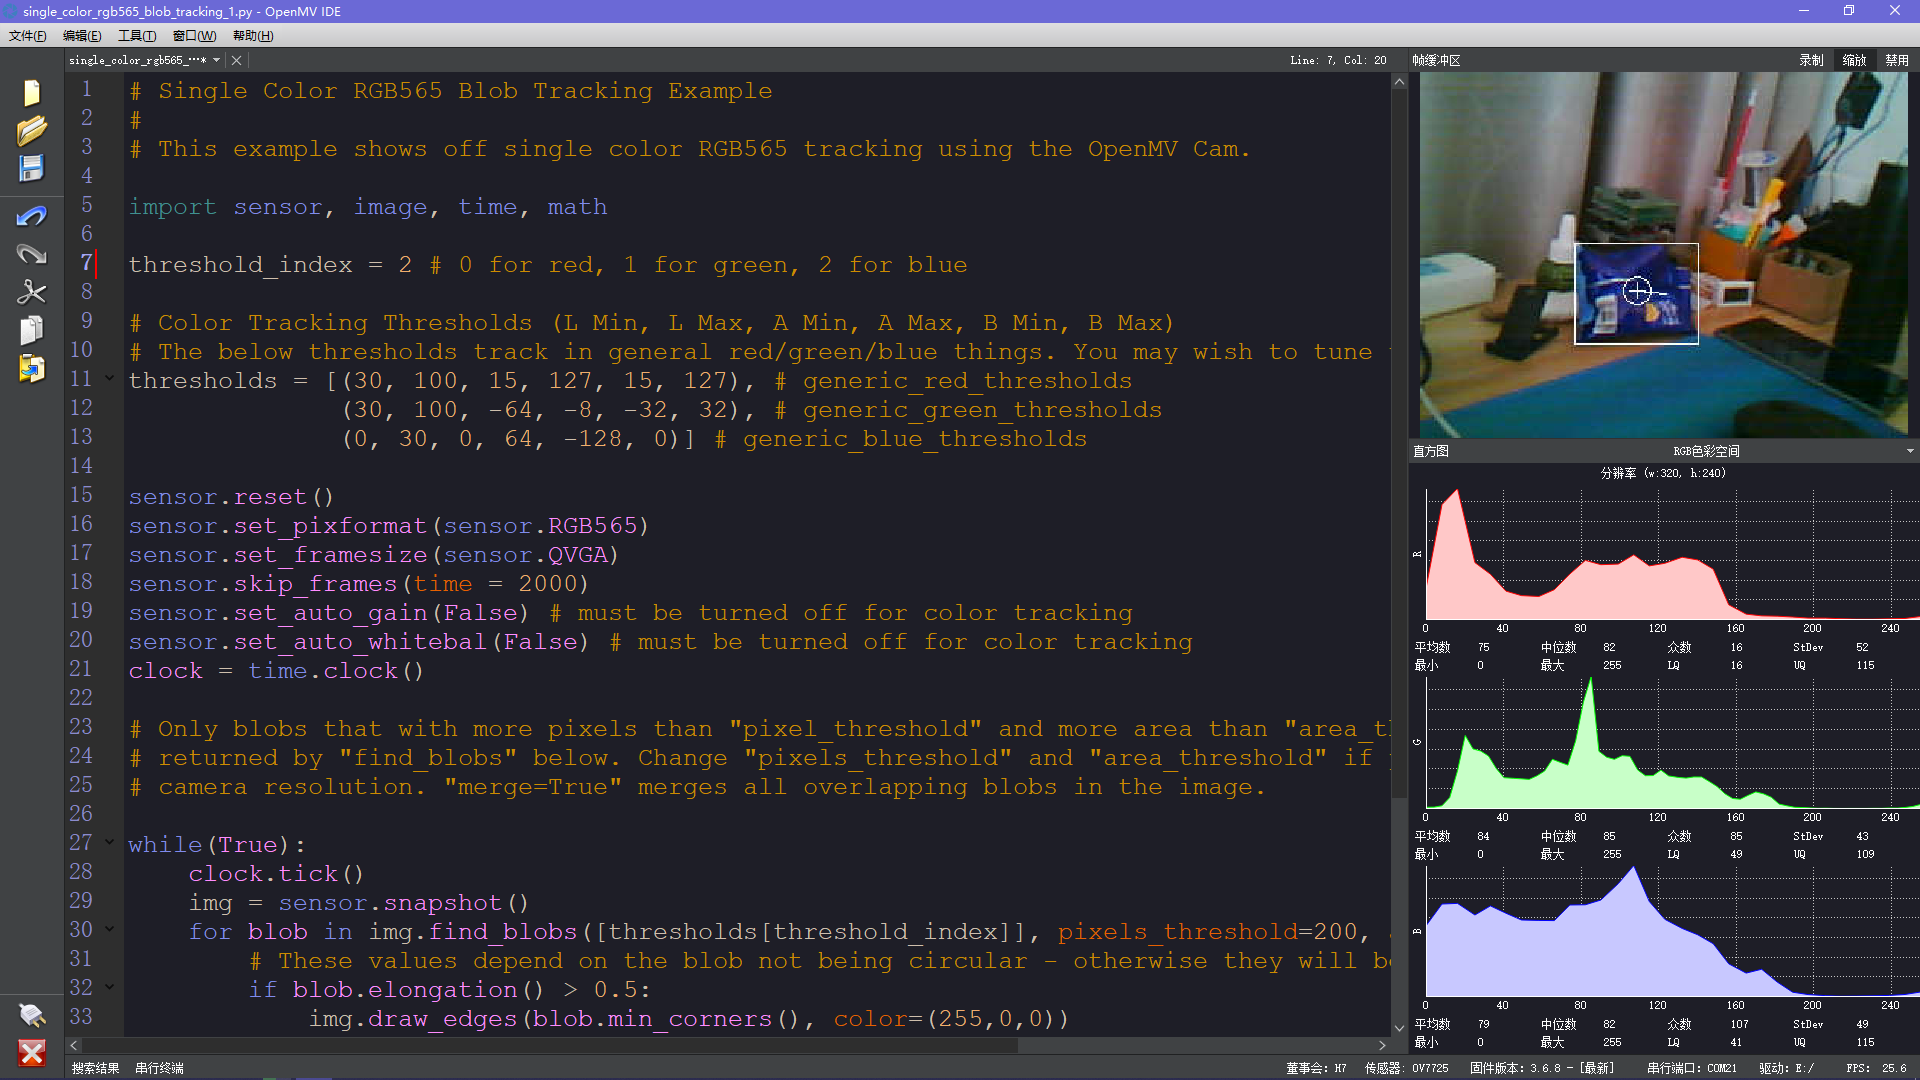Click the 帧缓冲区 frame buffer label
Viewport: 1920px width, 1080px height.
coord(1436,60)
